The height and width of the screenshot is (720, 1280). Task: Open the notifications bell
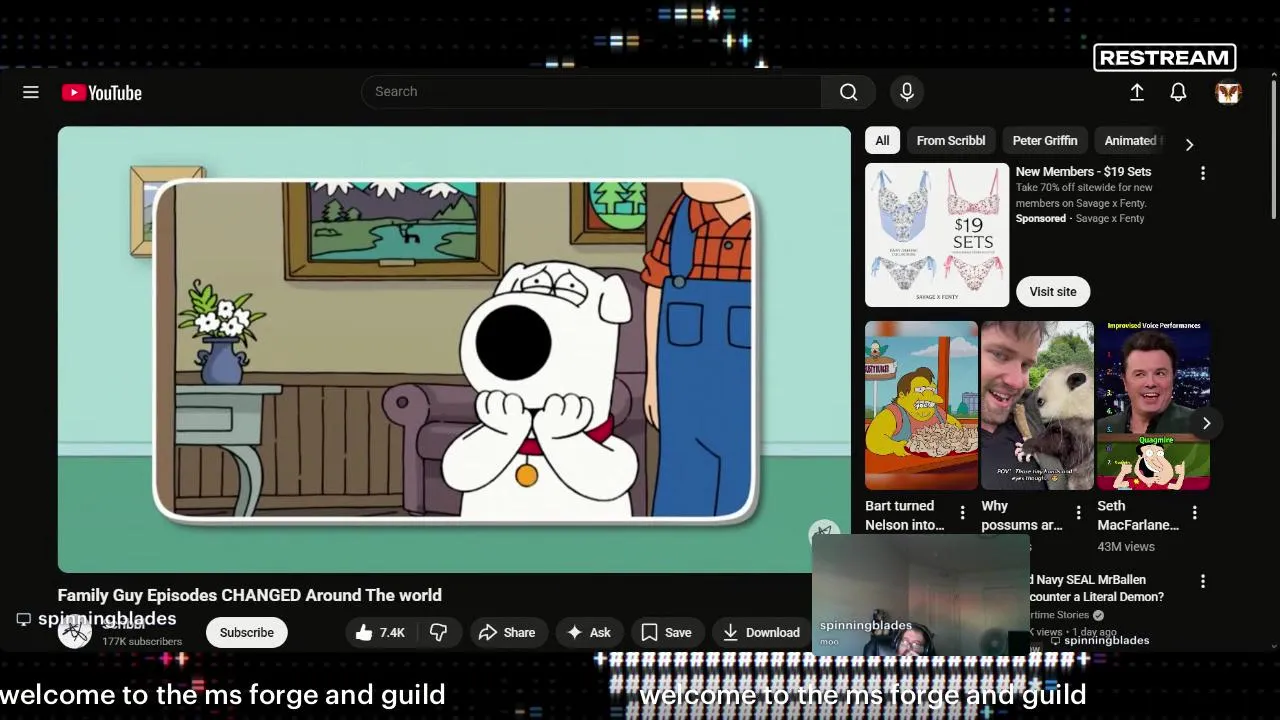pos(1178,92)
